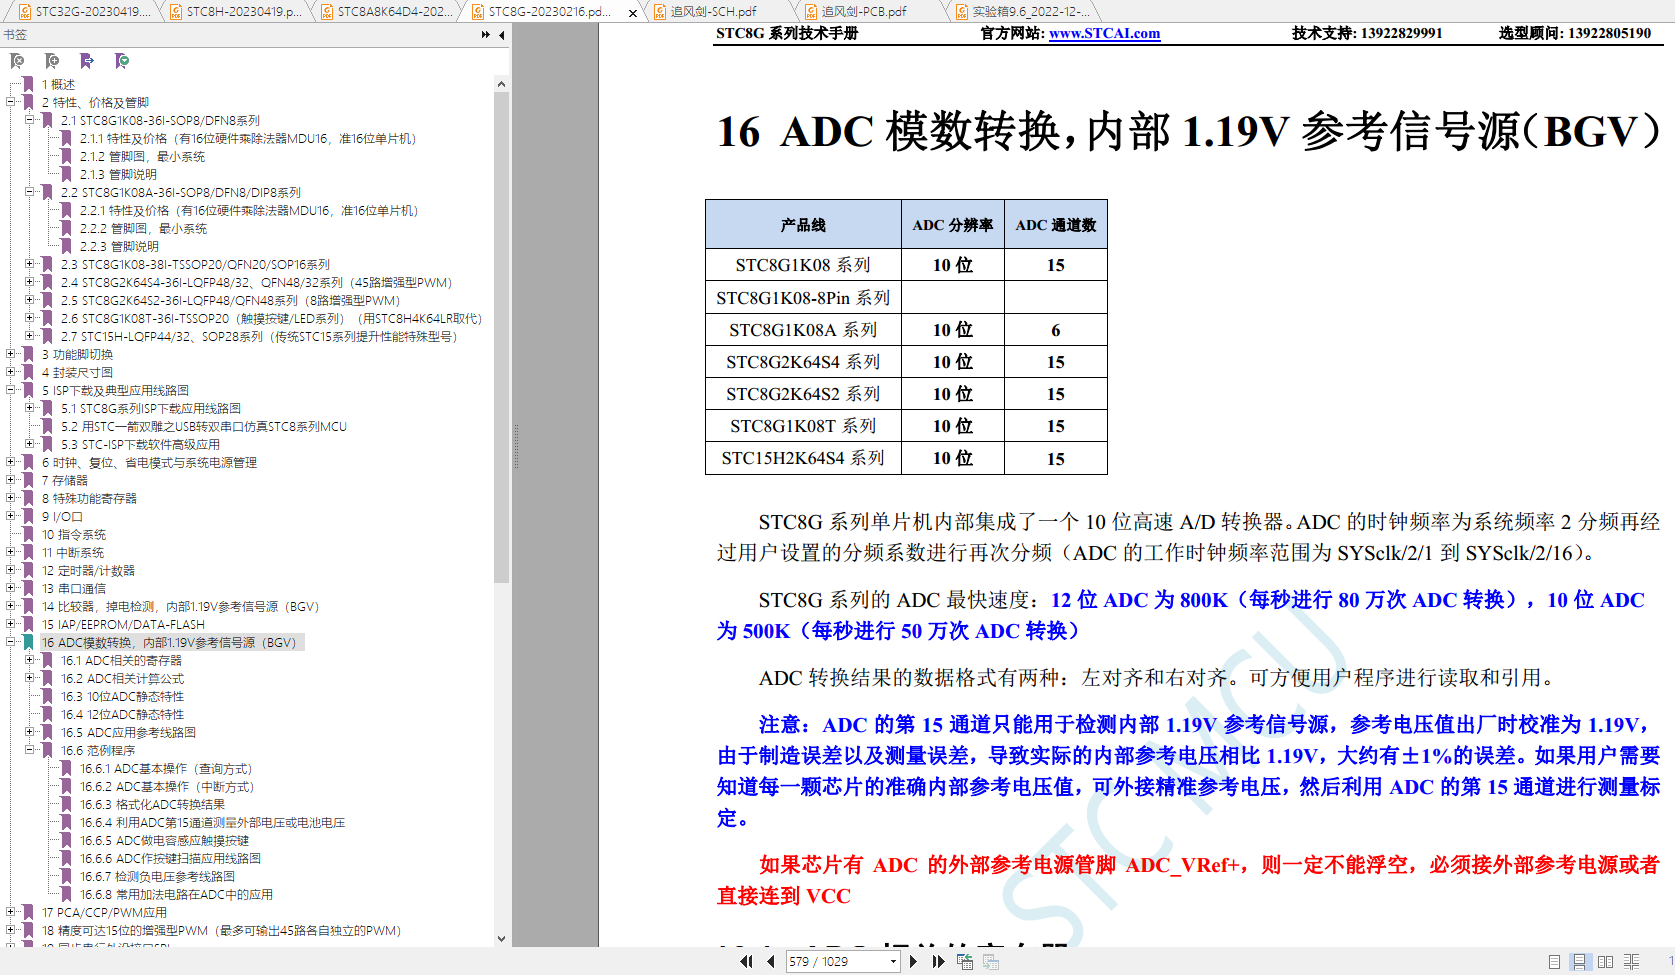This screenshot has height=975, width=1675.
Task: Click the 'ADC 分辨率' table header cell
Action: click(952, 225)
